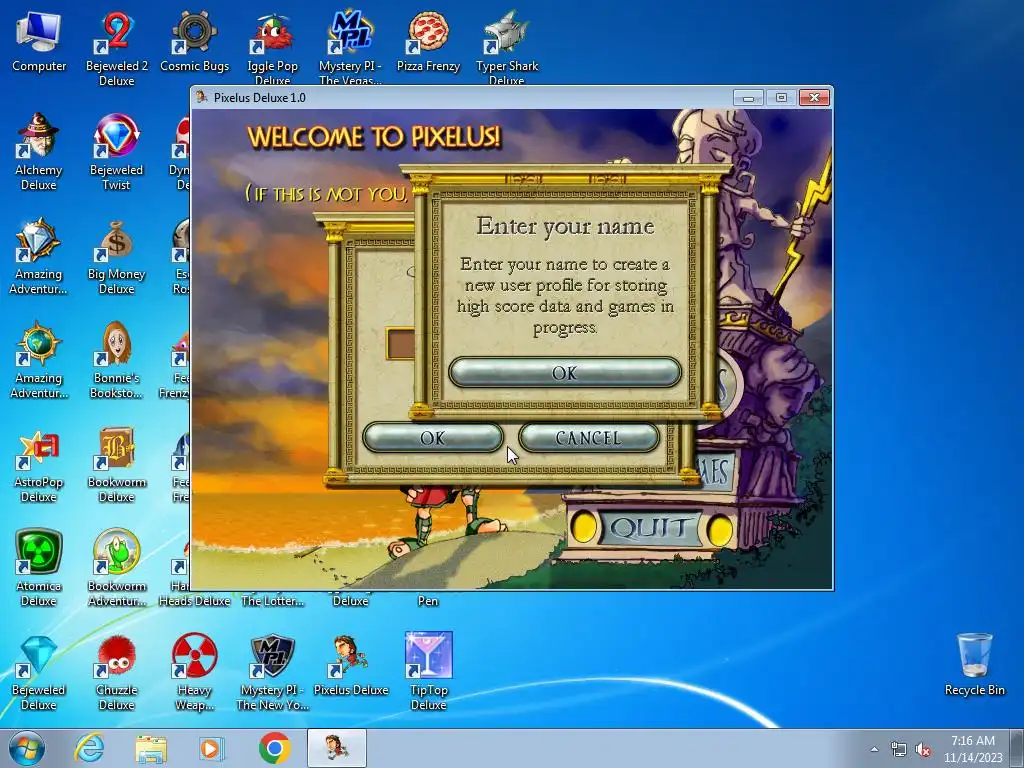Click the CANCEL button in the rear dialog

coord(588,438)
